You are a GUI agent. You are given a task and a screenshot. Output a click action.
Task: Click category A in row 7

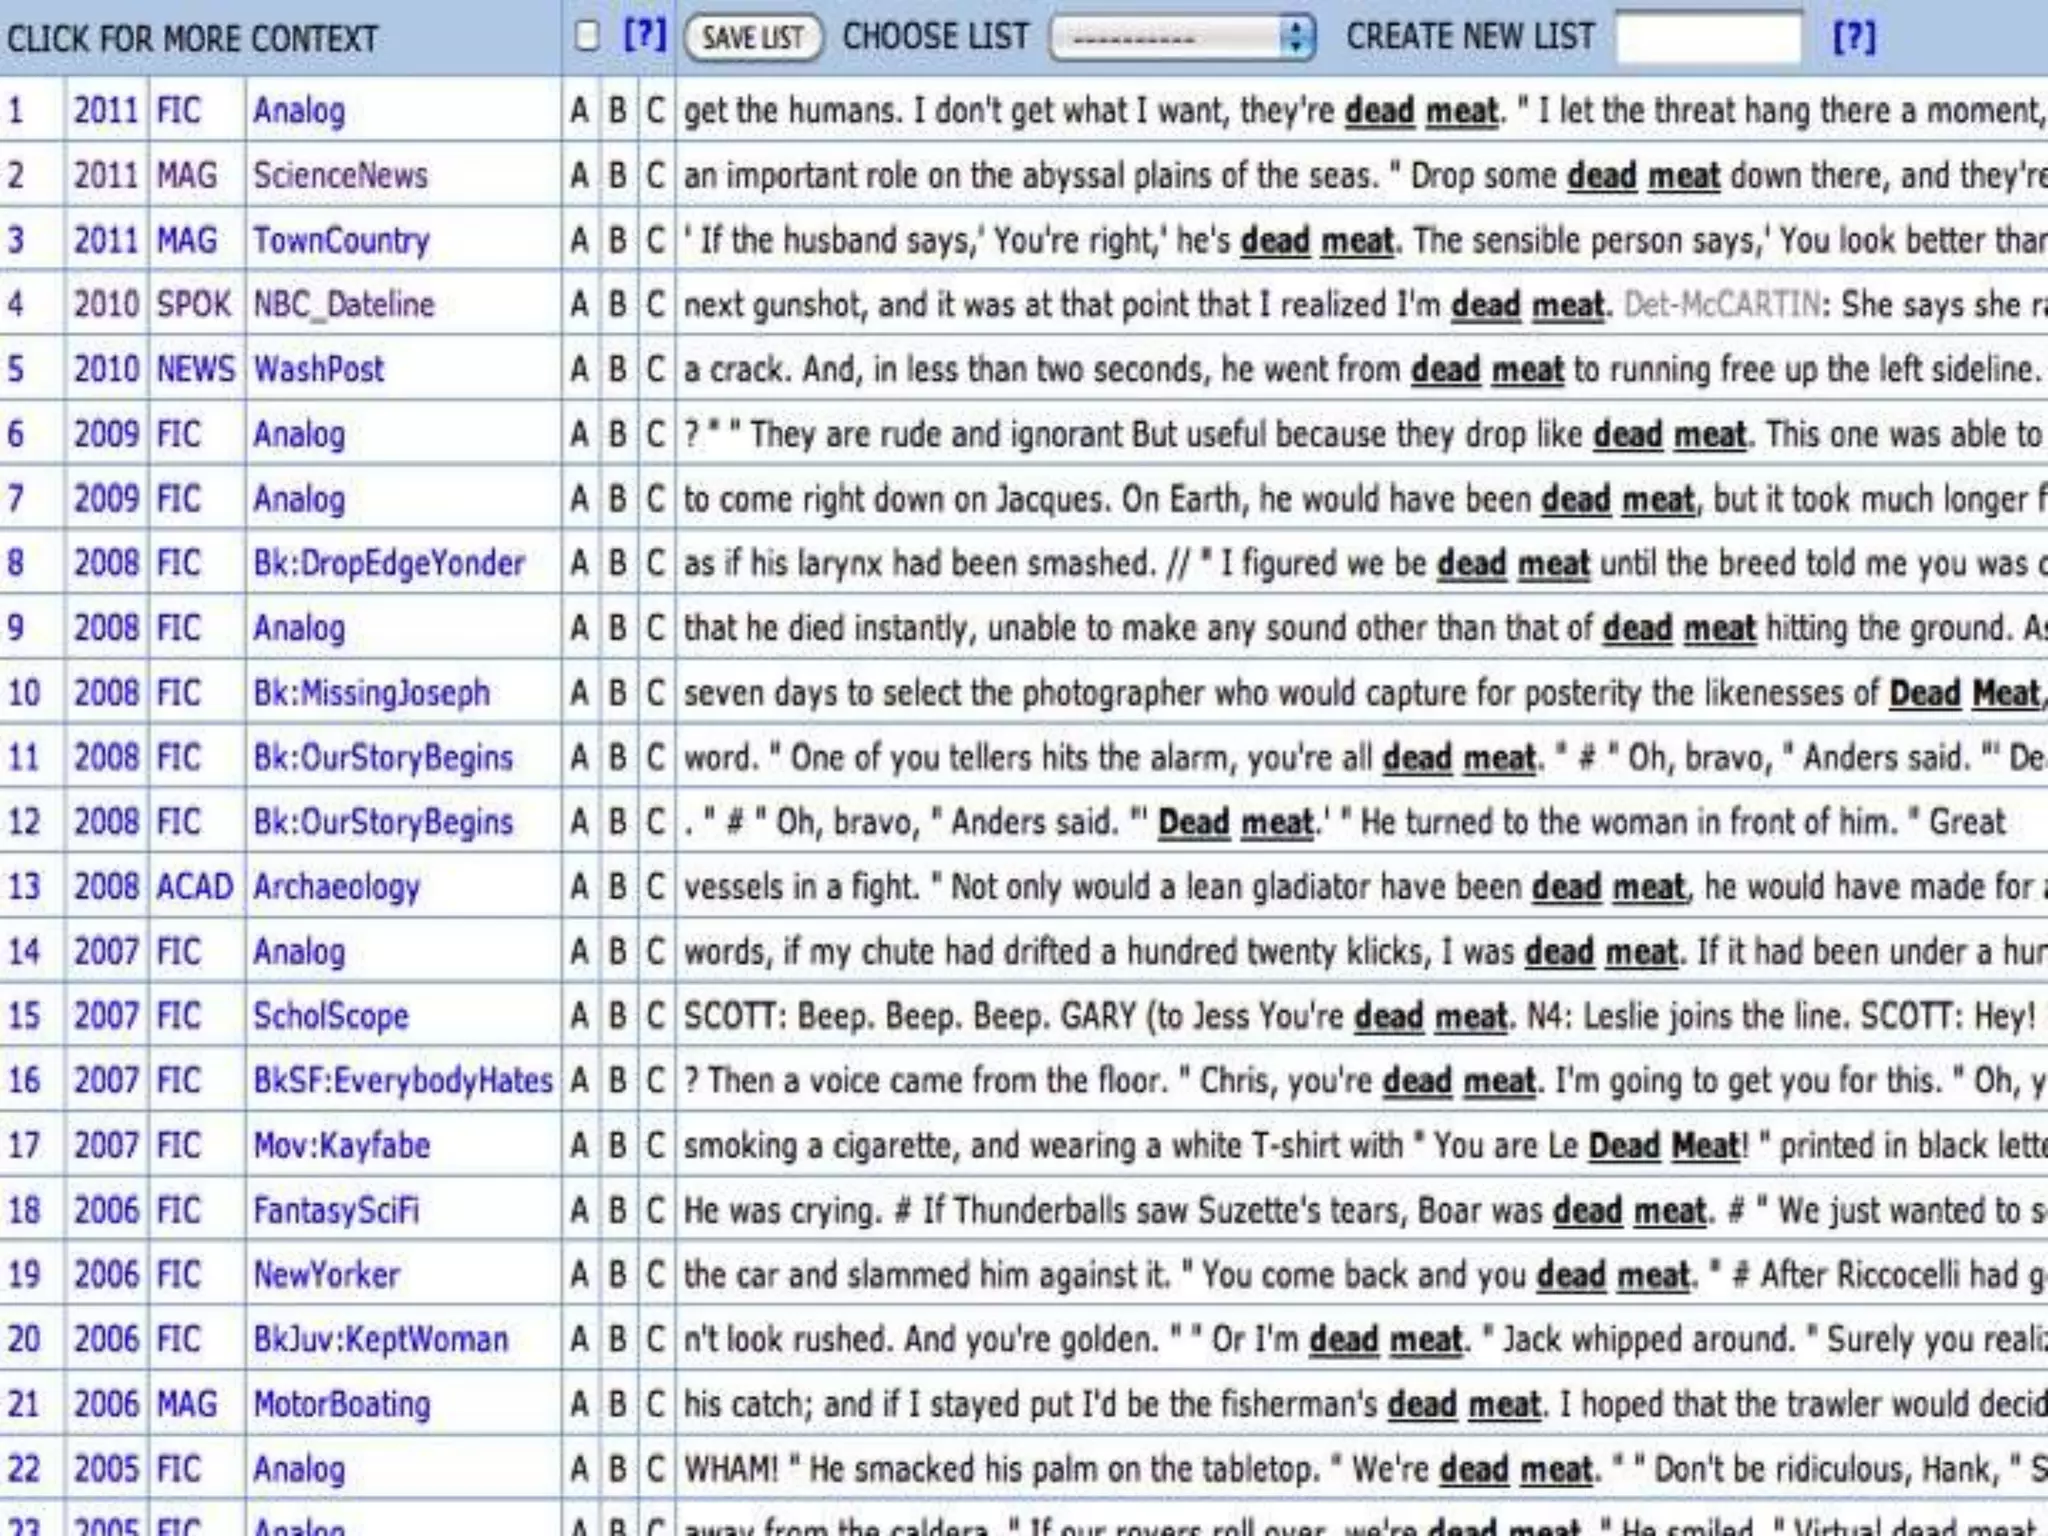580,498
